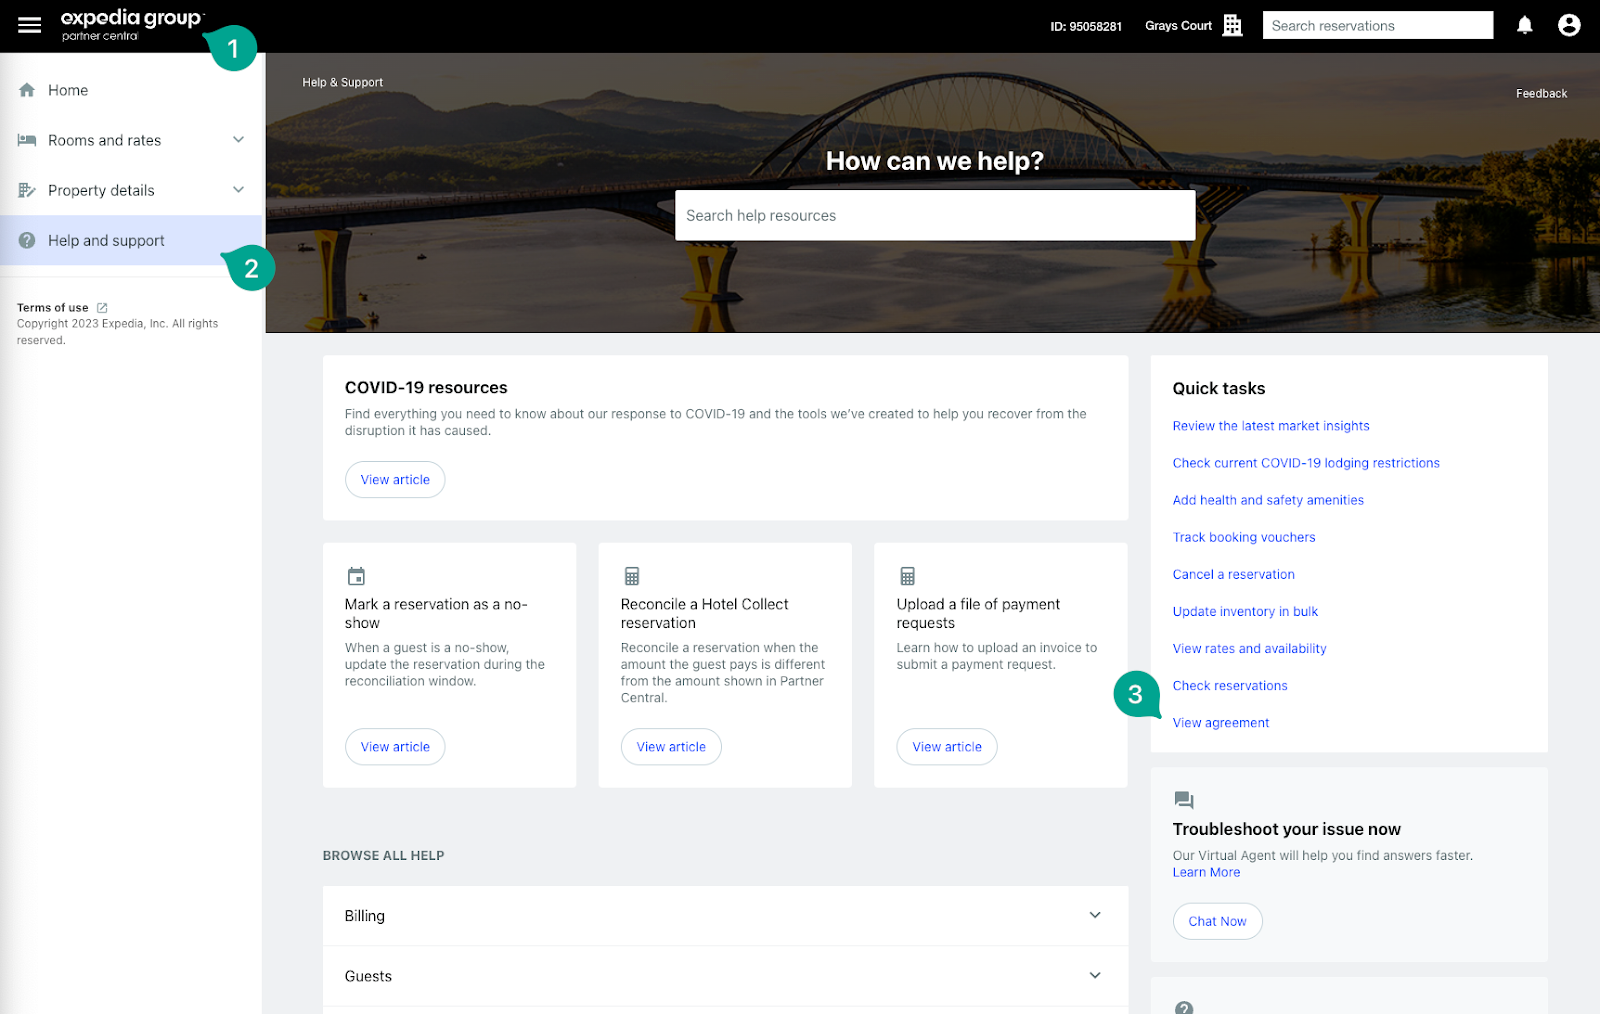Click the Property details building-edit icon
This screenshot has width=1600, height=1014.
pyautogui.click(x=27, y=190)
